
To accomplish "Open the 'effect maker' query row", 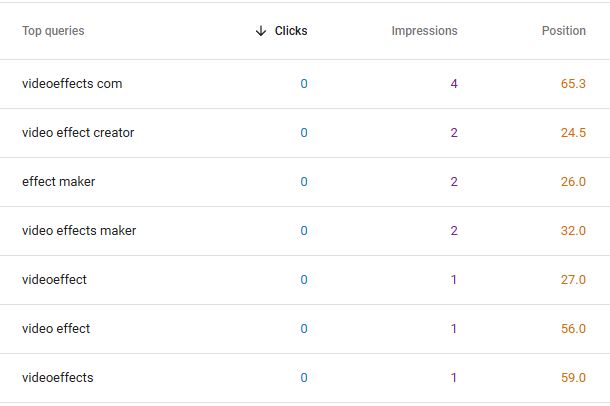I will point(305,182).
